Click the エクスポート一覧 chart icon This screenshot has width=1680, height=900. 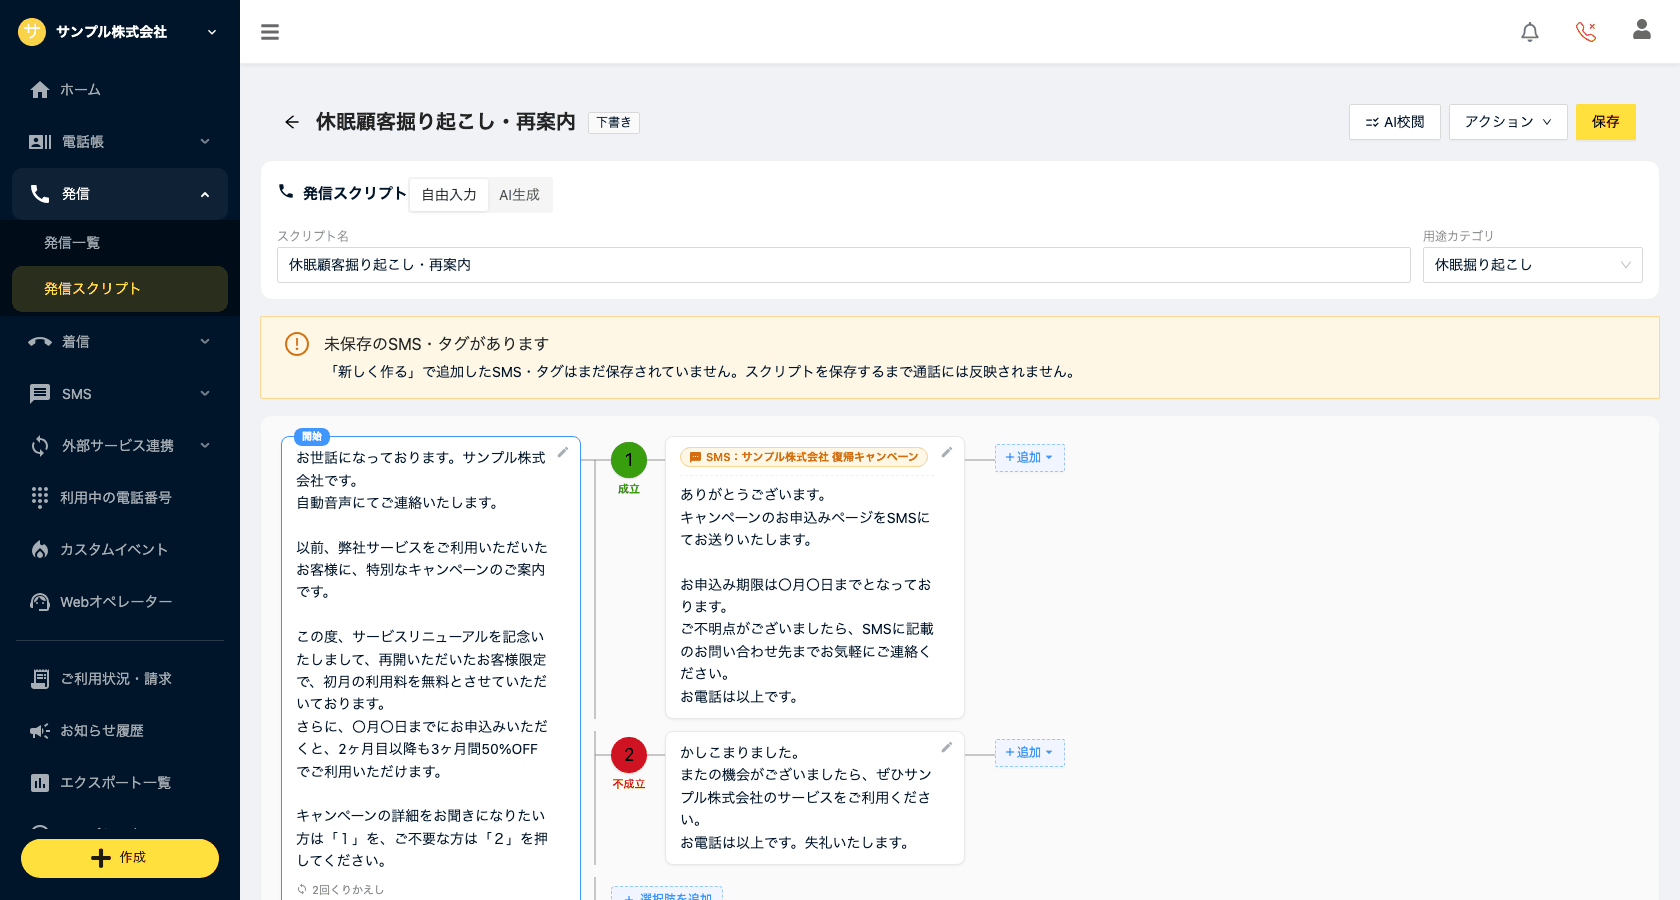pos(40,783)
